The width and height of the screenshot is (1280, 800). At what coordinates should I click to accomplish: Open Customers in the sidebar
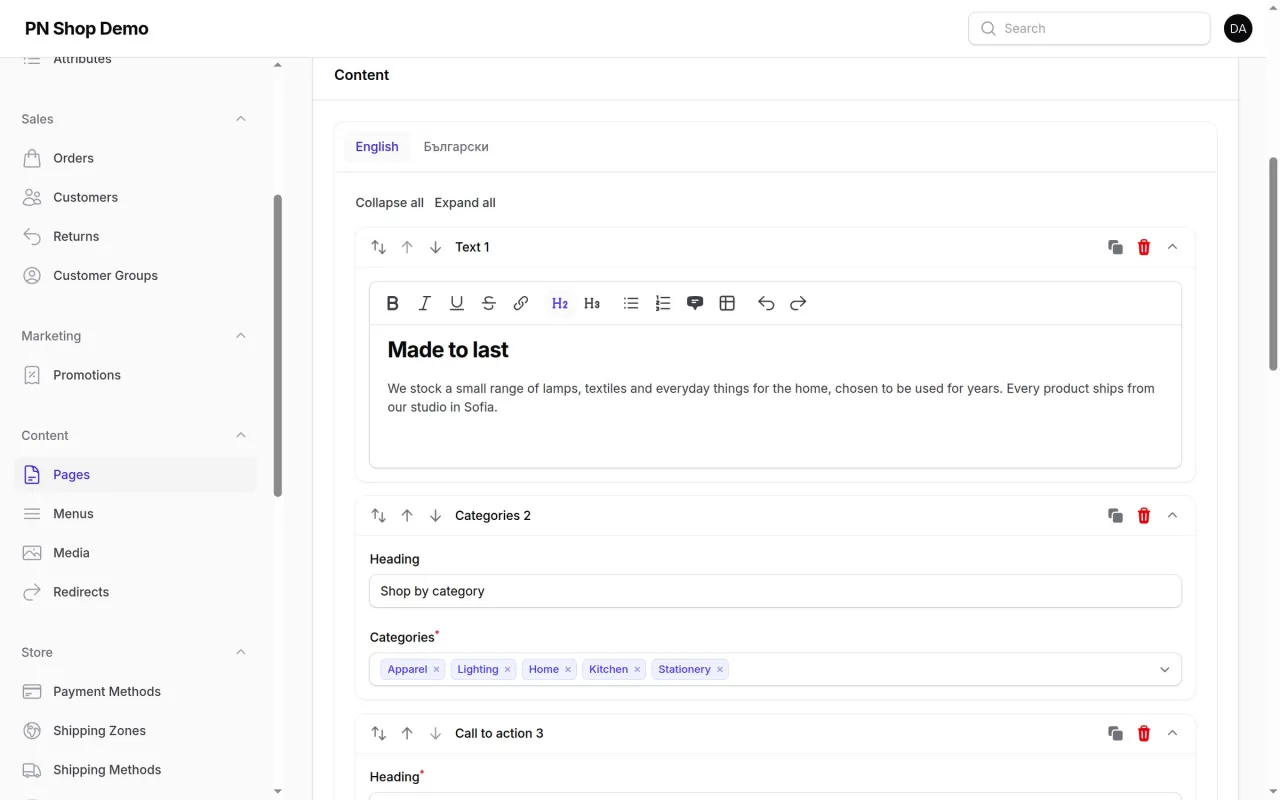click(135, 197)
